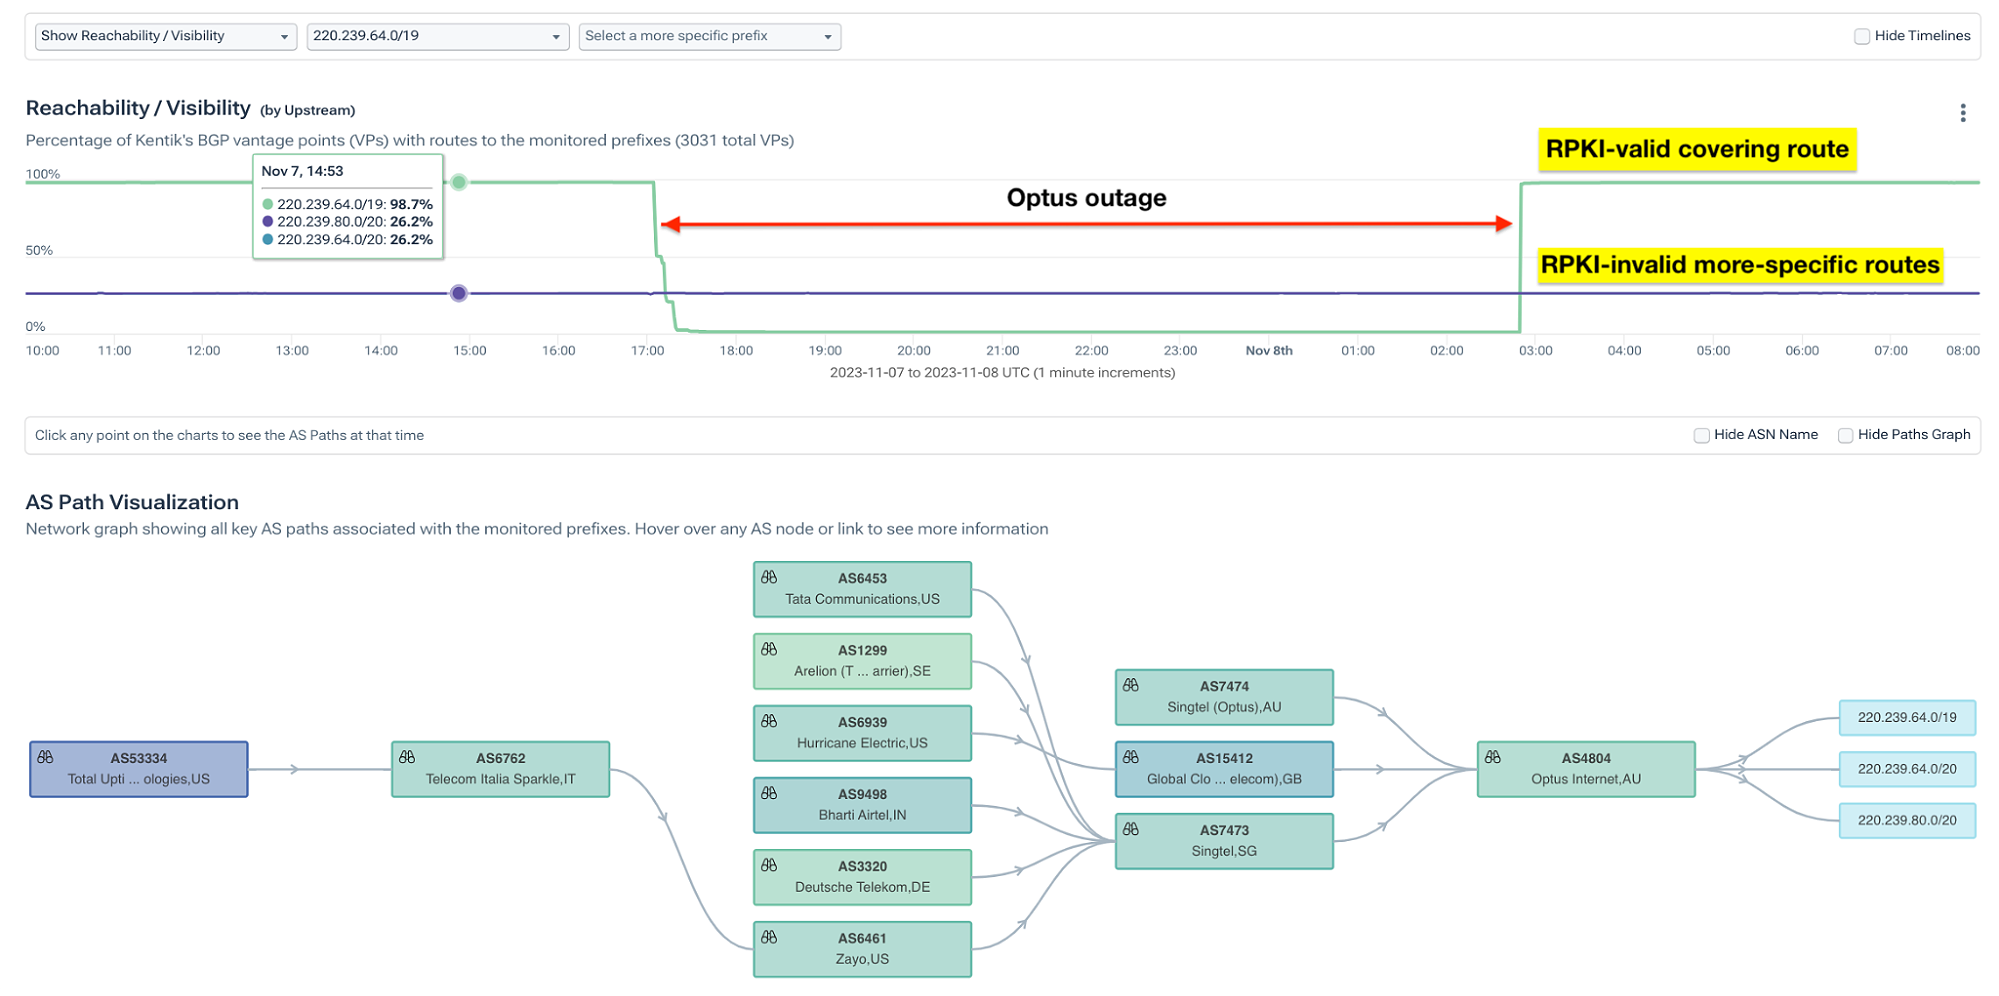
Task: Check the Hide Paths Graph option
Action: [x=1845, y=435]
